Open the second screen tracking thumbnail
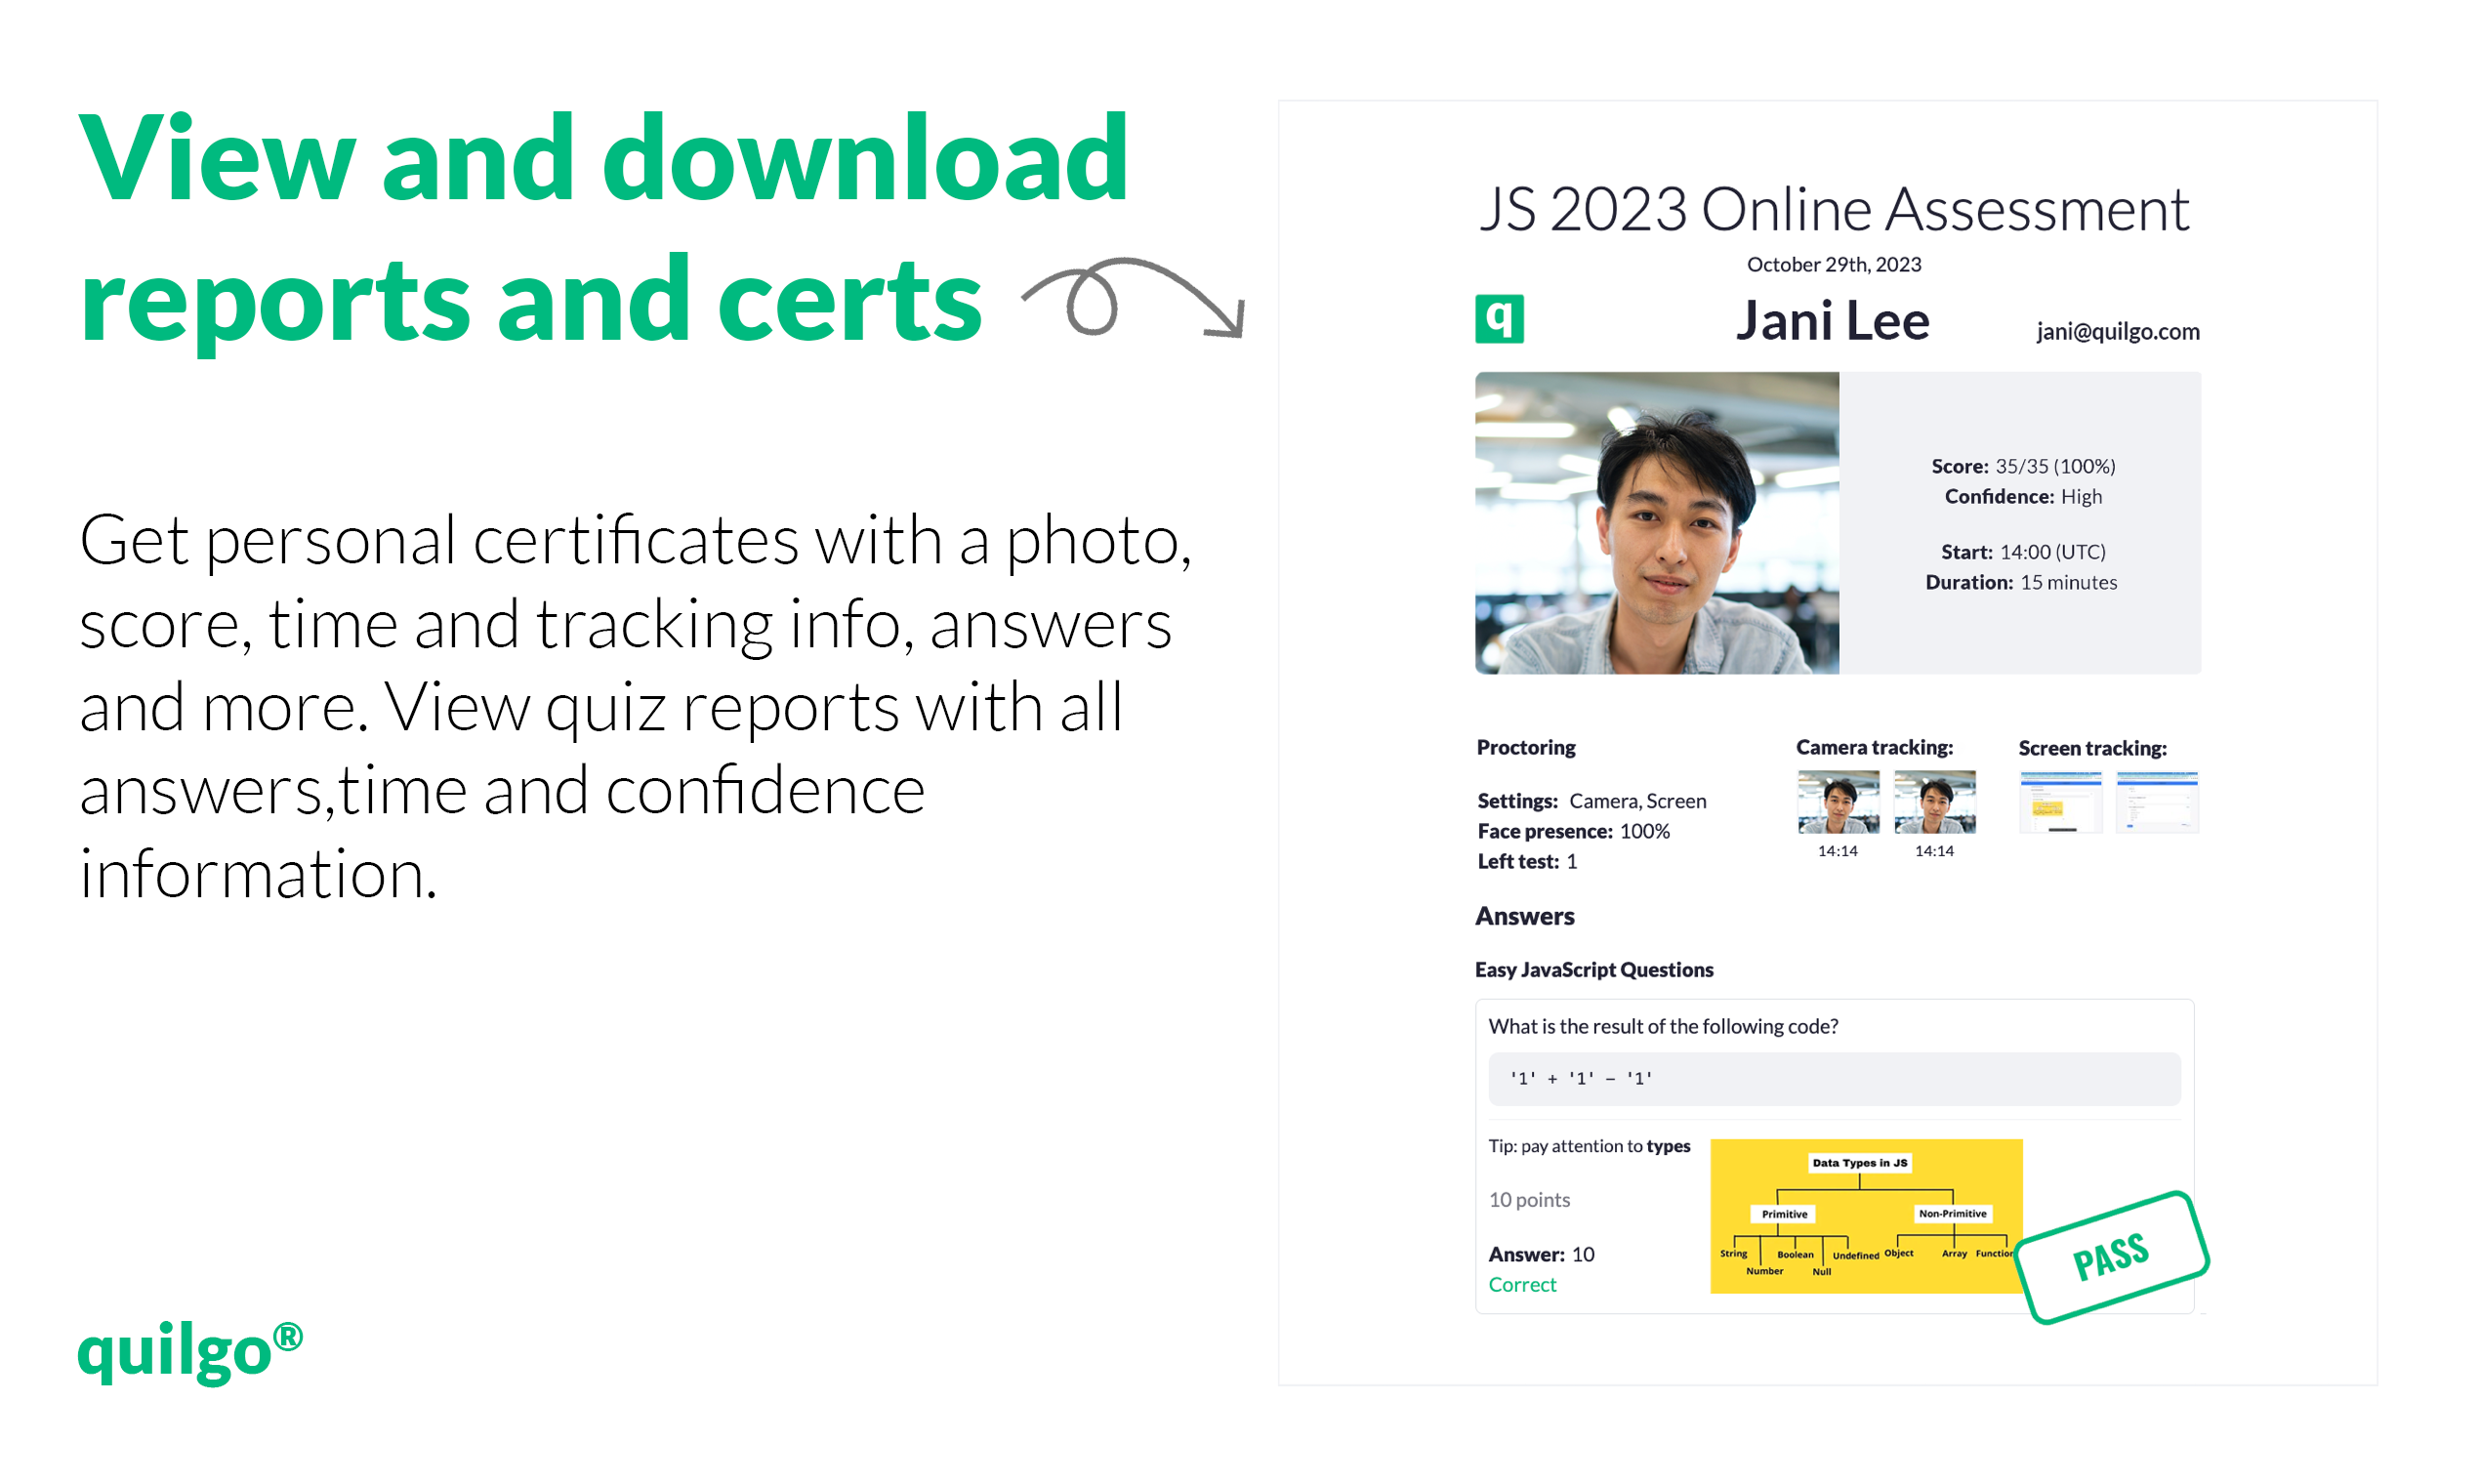2480x1484 pixels. pos(2157,801)
